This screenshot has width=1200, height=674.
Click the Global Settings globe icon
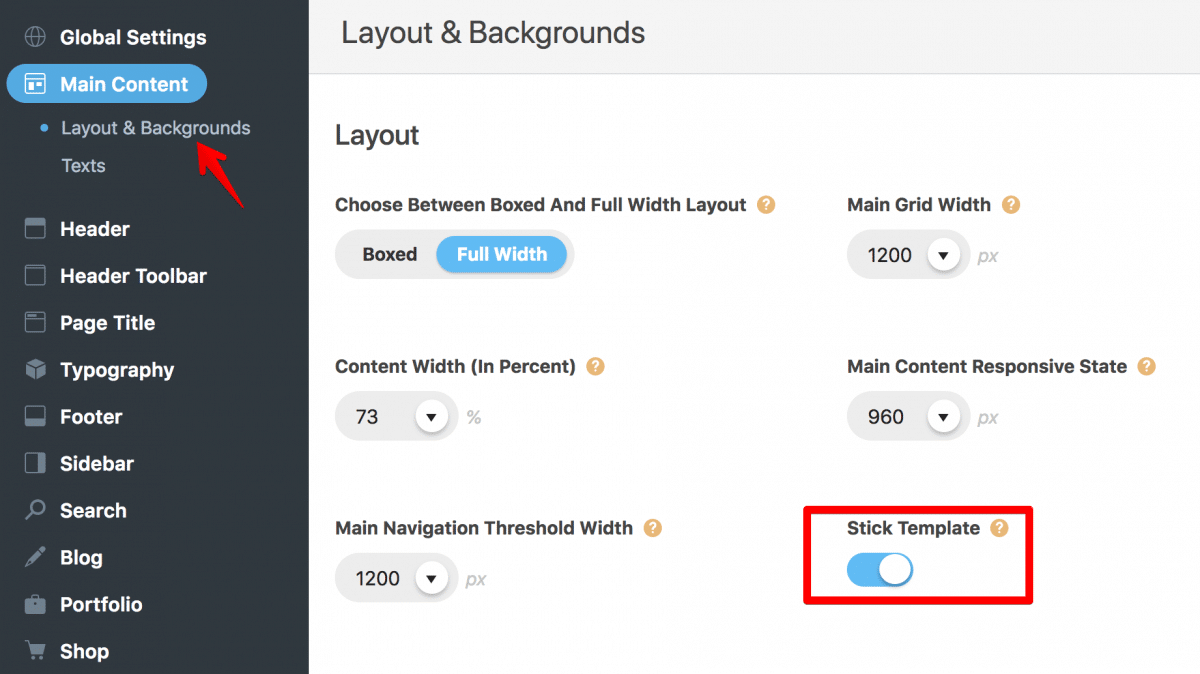pos(32,37)
